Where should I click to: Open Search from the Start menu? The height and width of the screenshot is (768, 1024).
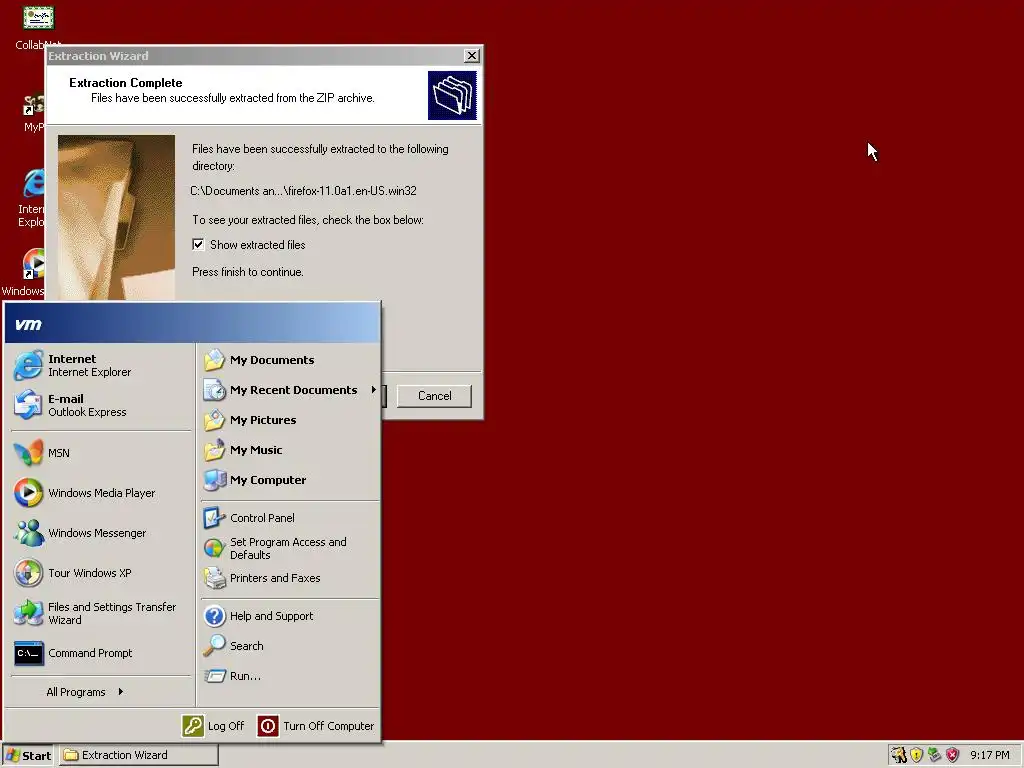(x=289, y=646)
